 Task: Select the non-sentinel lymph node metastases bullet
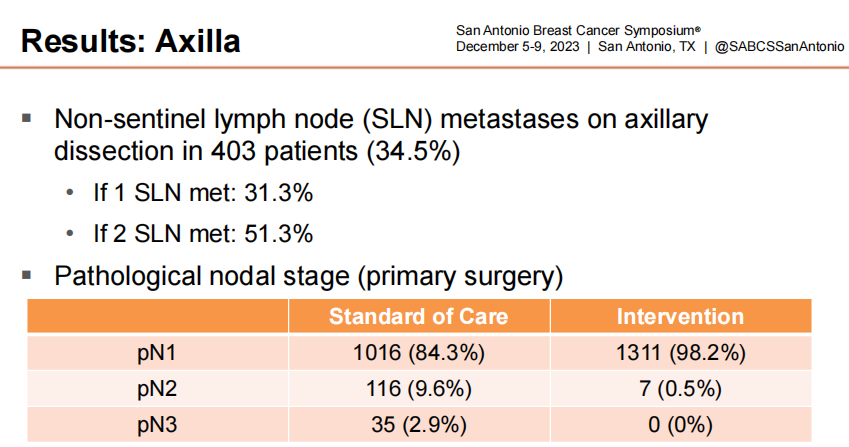click(x=380, y=136)
